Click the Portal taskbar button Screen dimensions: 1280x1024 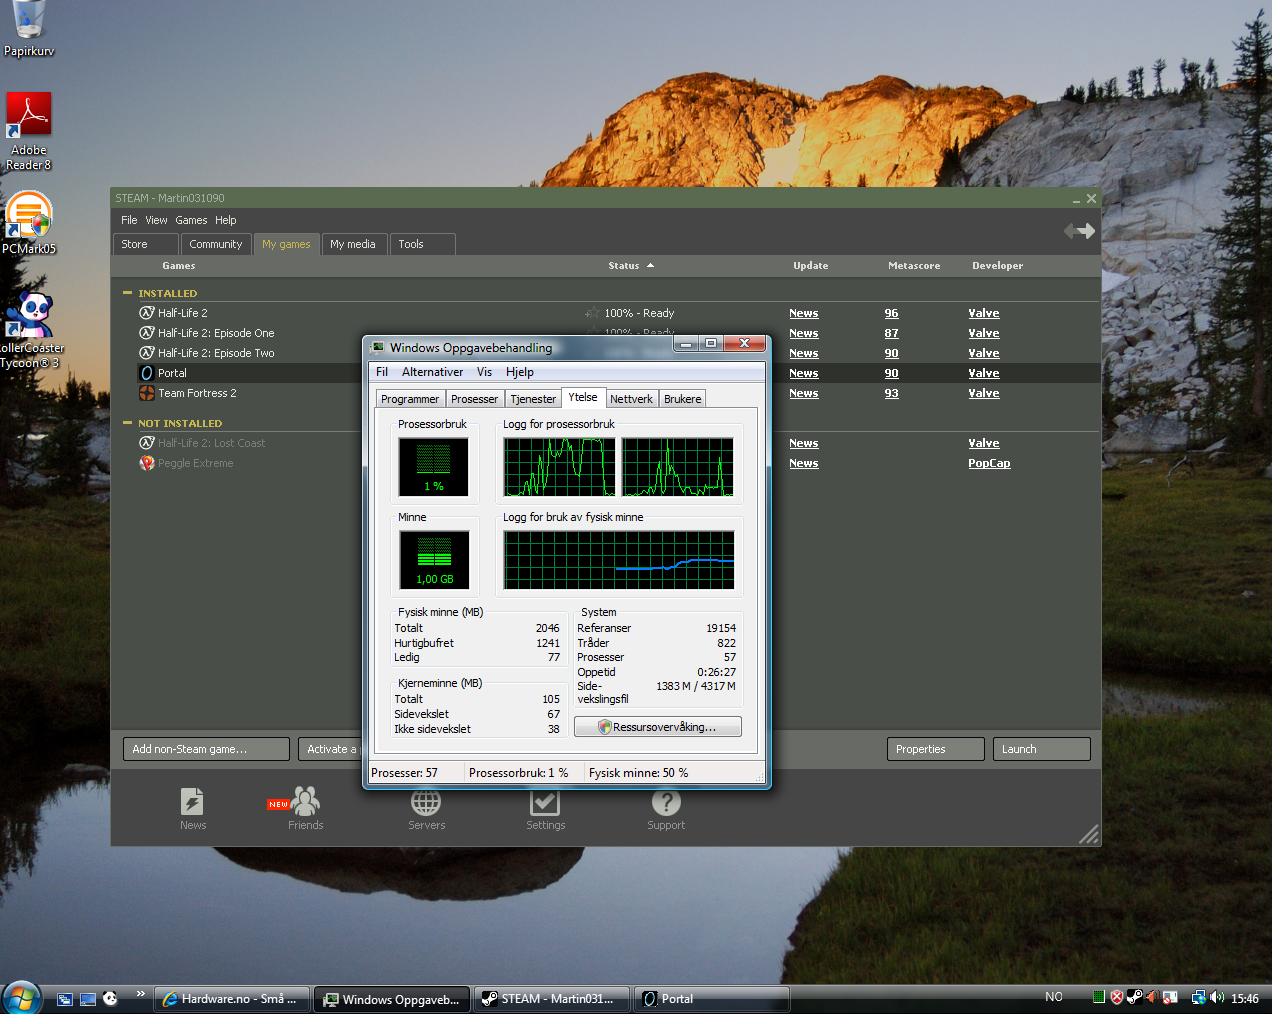(x=711, y=998)
